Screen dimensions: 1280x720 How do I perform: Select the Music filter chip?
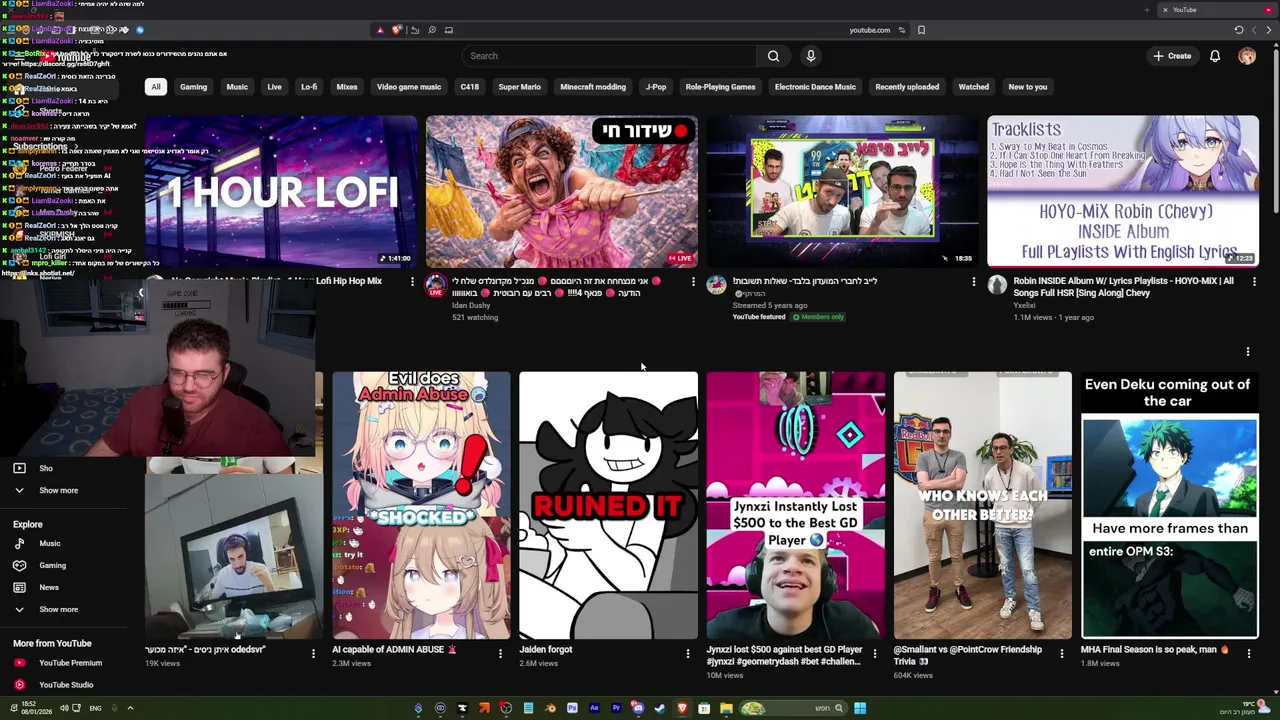click(x=237, y=87)
